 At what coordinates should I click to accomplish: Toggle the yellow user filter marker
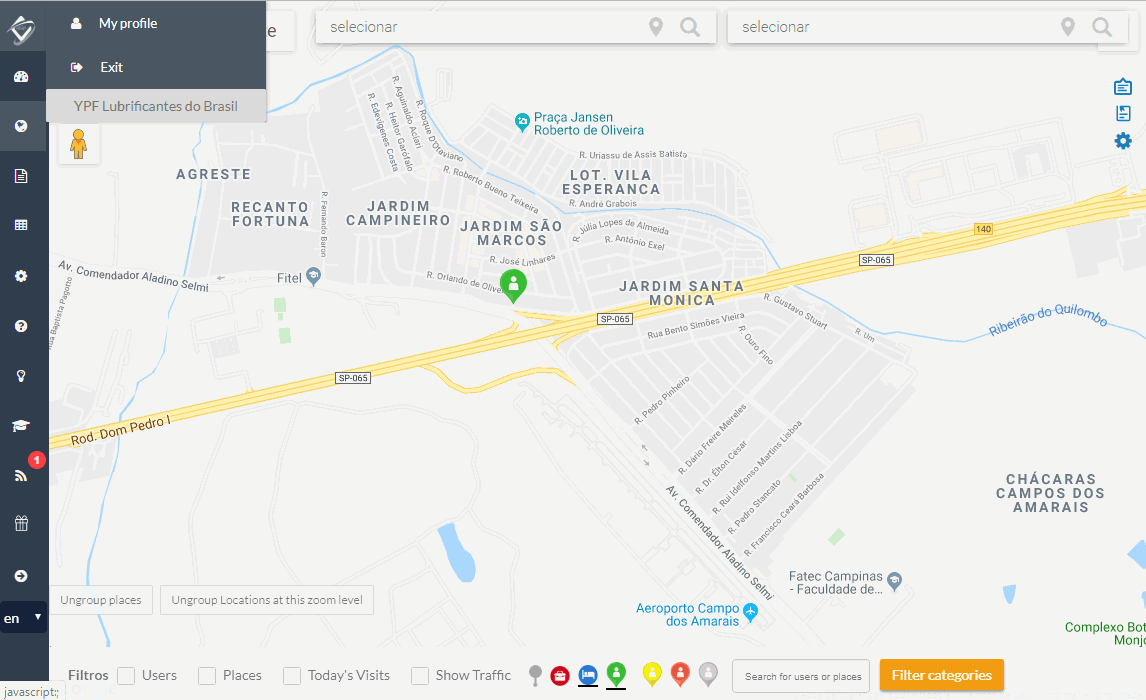click(652, 674)
